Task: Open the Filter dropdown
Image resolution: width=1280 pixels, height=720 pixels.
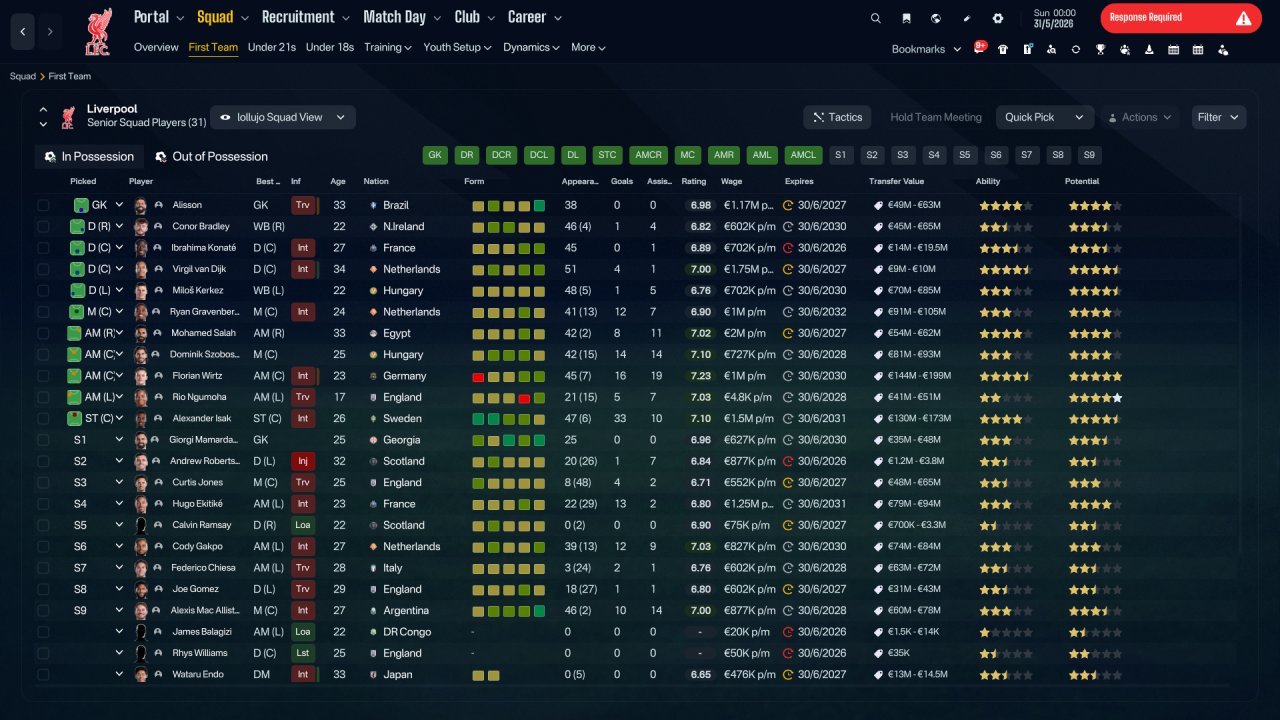Action: 1219,117
